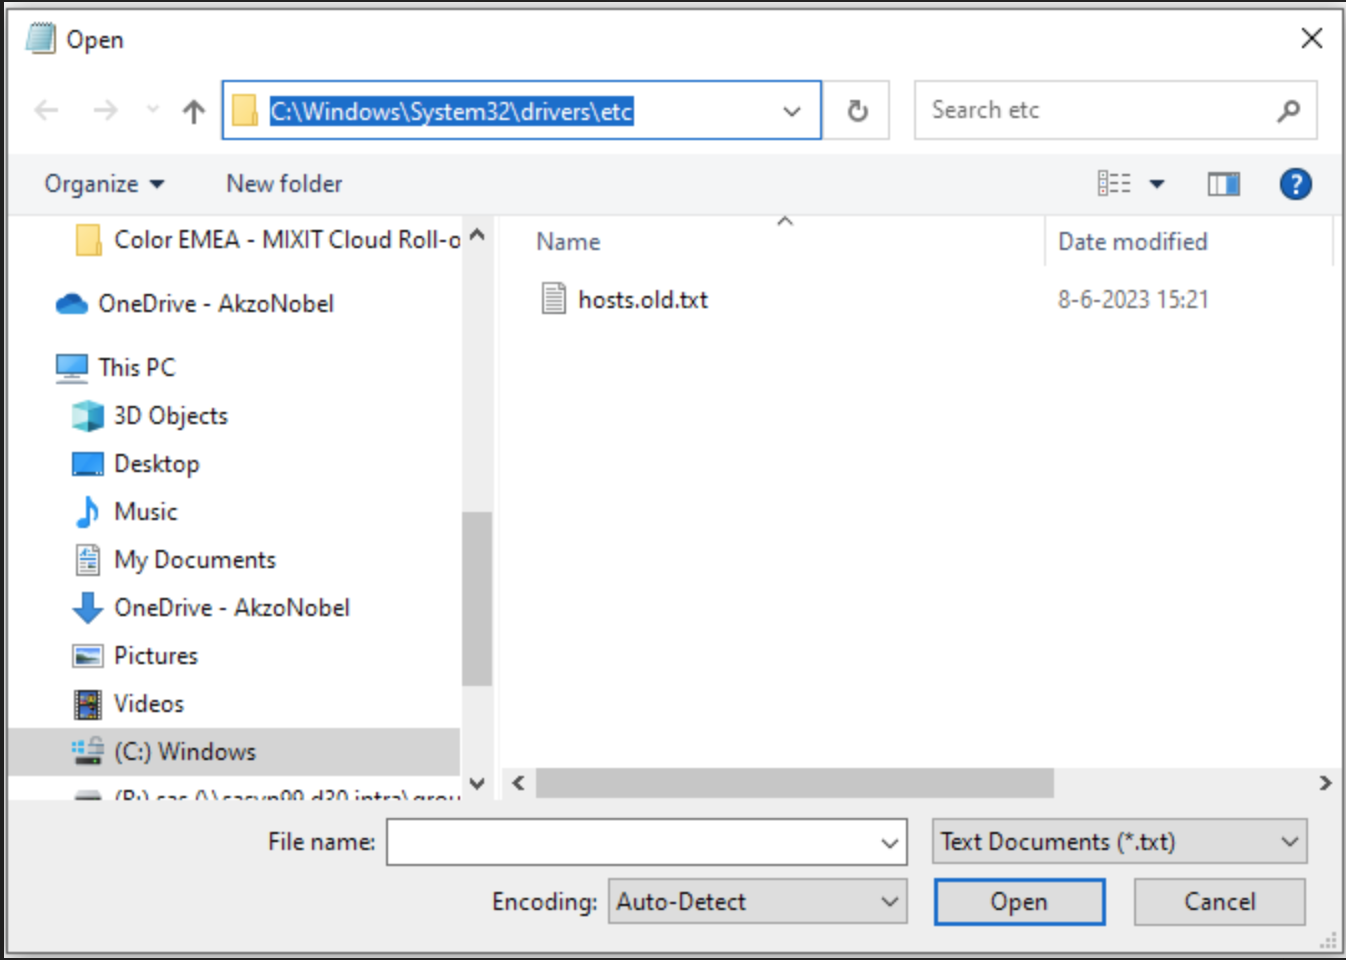1346x960 pixels.
Task: Expand the change view dropdown arrow
Action: [x=1155, y=183]
